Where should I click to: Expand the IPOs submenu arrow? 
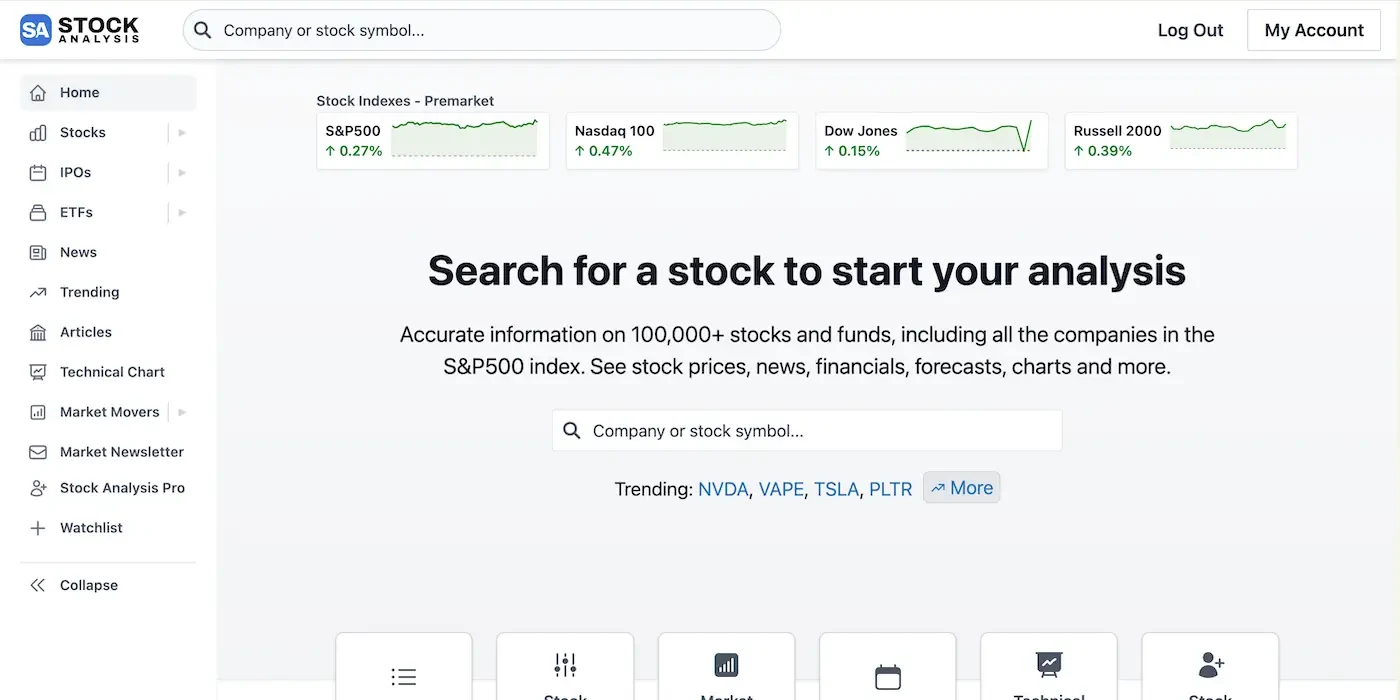point(182,173)
